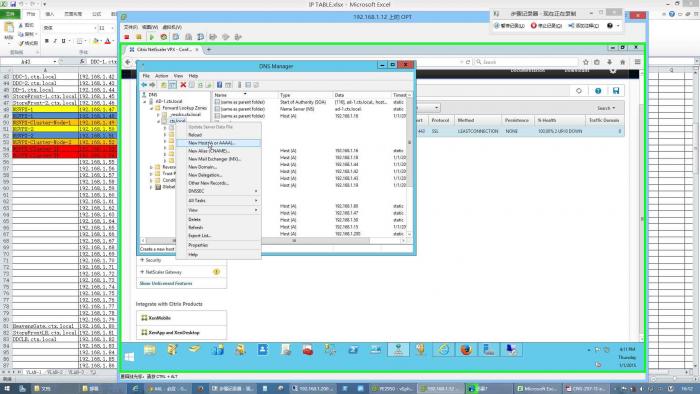Click the red Delete X in DNS Manager toolbar
This screenshot has width=700, height=394.
(x=183, y=85)
